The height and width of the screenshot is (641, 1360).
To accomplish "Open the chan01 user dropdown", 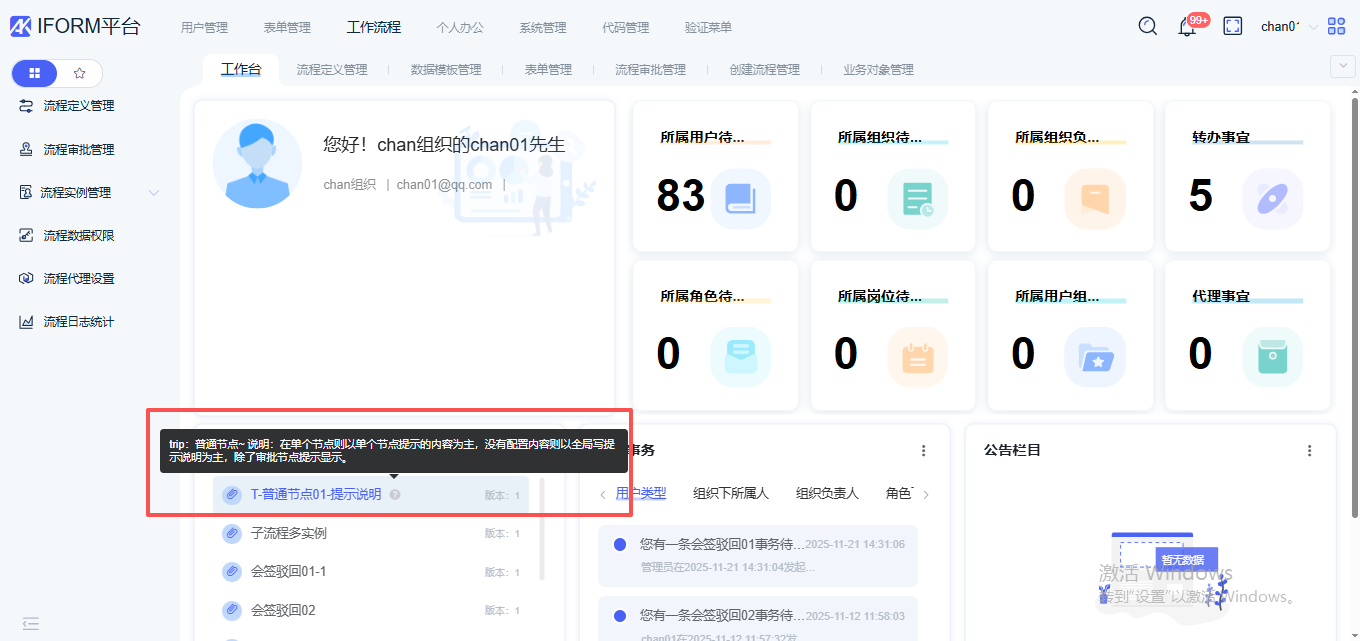I will (1288, 27).
